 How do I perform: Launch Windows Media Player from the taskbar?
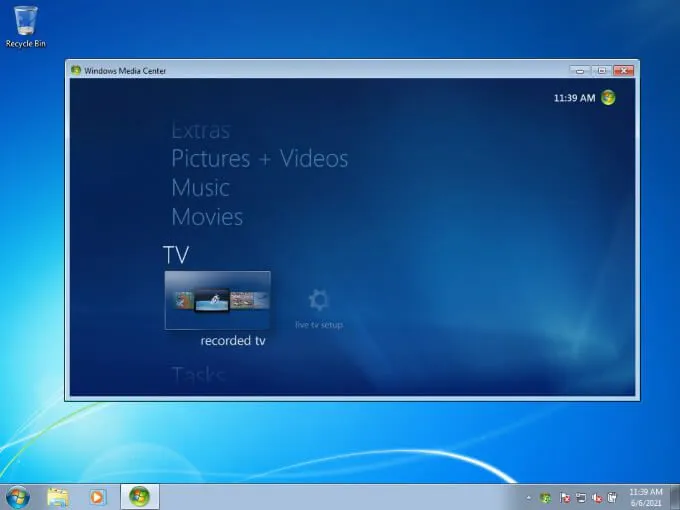tap(98, 497)
